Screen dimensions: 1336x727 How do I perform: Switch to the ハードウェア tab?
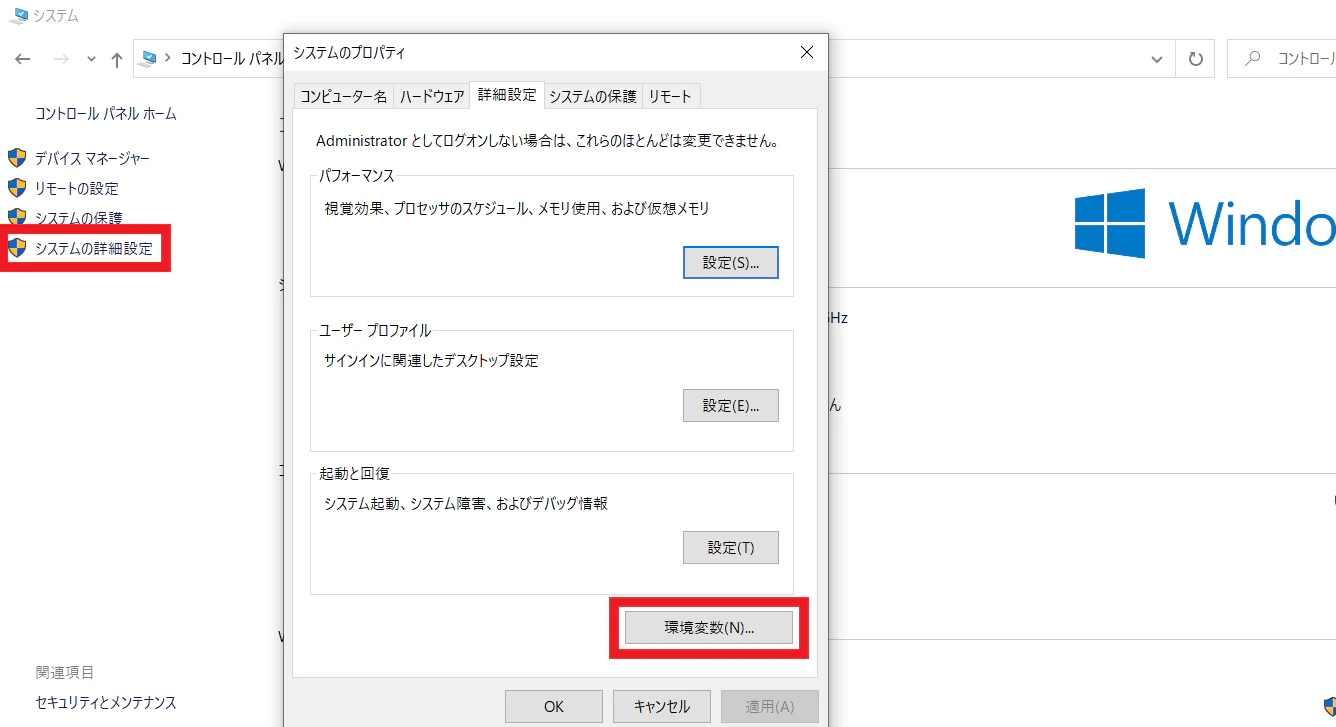coord(432,96)
